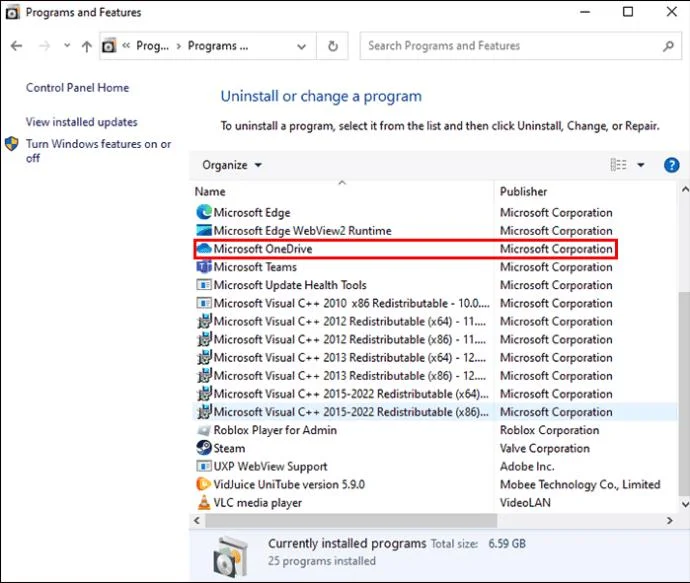Open View installed updates link
The width and height of the screenshot is (690, 583).
81,122
